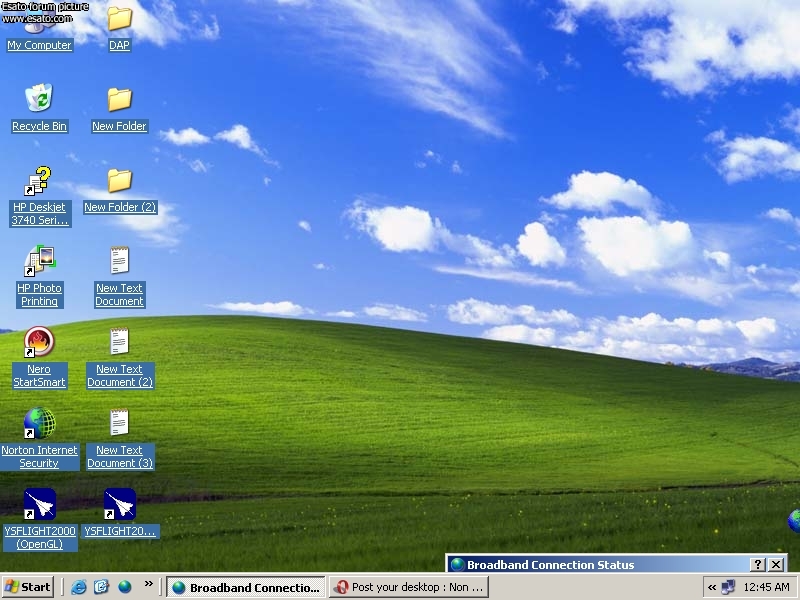Launch Internet Explorer from Quick Launch
800x600 pixels.
pos(79,587)
